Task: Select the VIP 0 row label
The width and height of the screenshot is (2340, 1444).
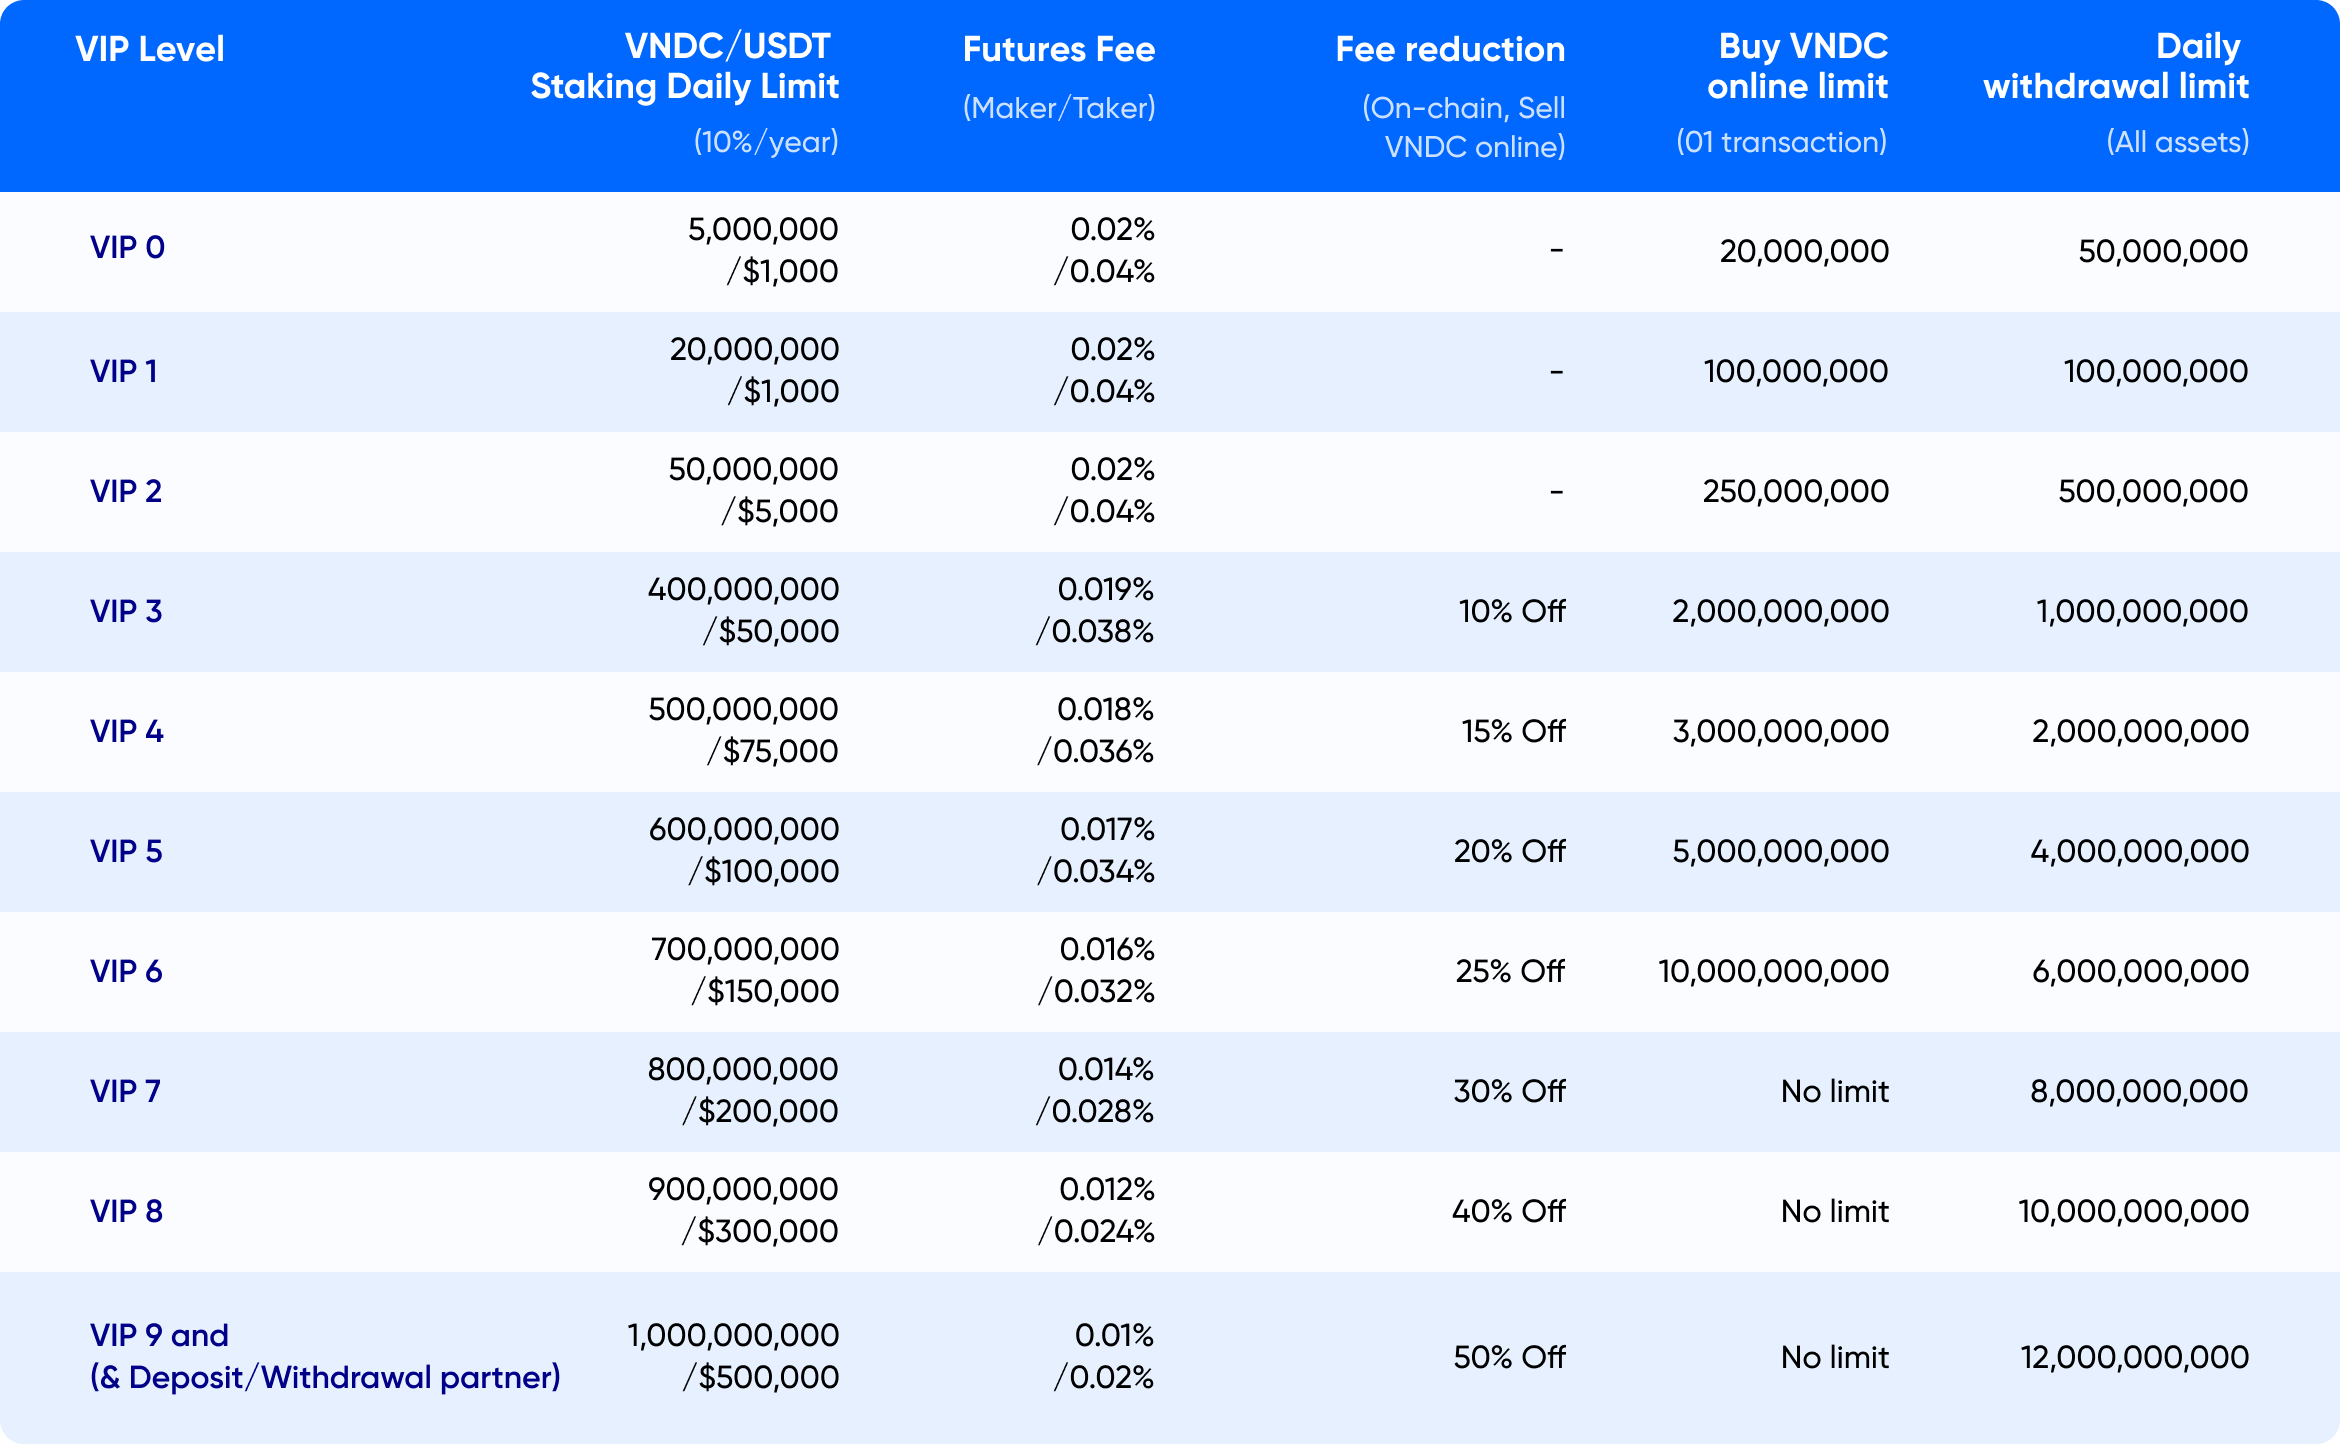Action: (x=127, y=247)
